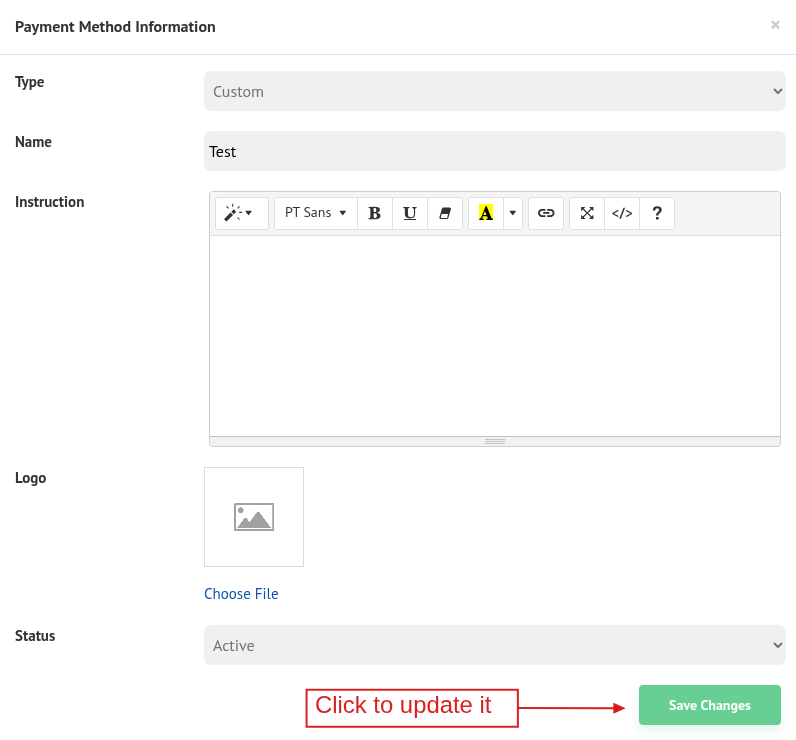The image size is (796, 740).
Task: Open the PT Sans font family dropdown
Action: [315, 213]
